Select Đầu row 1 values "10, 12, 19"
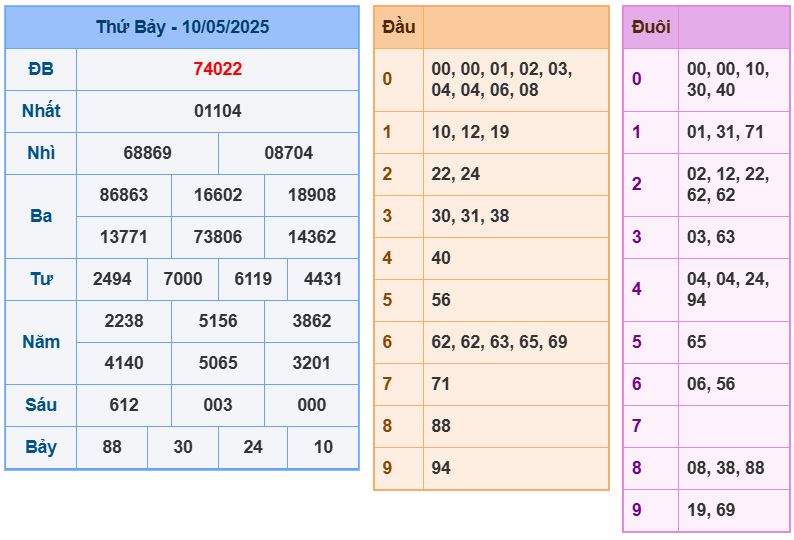794x540 pixels. point(470,132)
